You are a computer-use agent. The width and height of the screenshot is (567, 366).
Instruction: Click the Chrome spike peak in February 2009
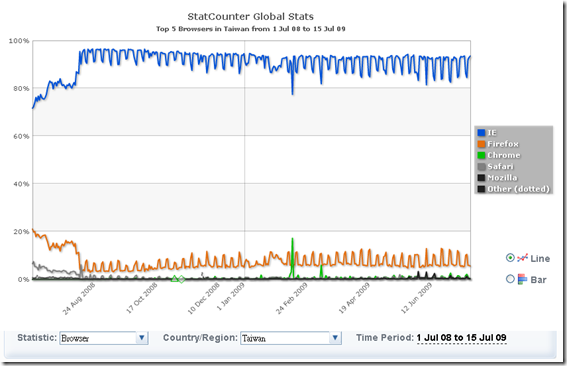[x=292, y=239]
